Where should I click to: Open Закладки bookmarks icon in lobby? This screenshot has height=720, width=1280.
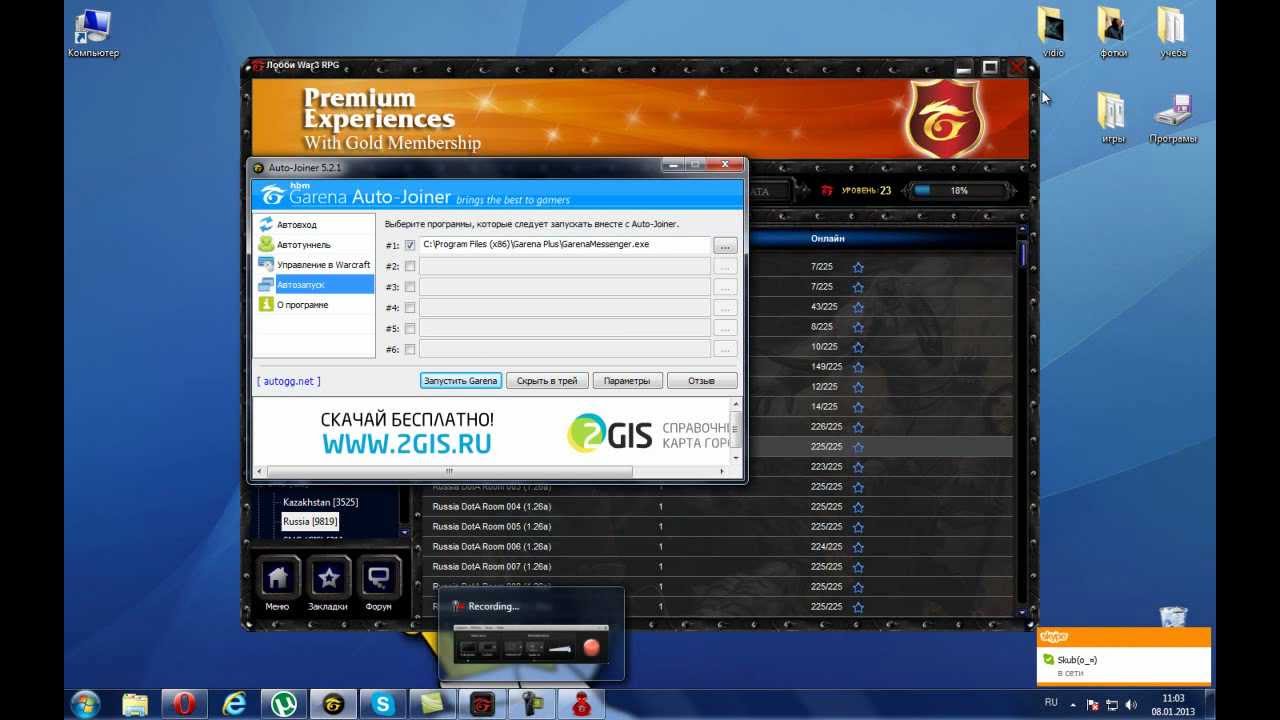coord(328,578)
